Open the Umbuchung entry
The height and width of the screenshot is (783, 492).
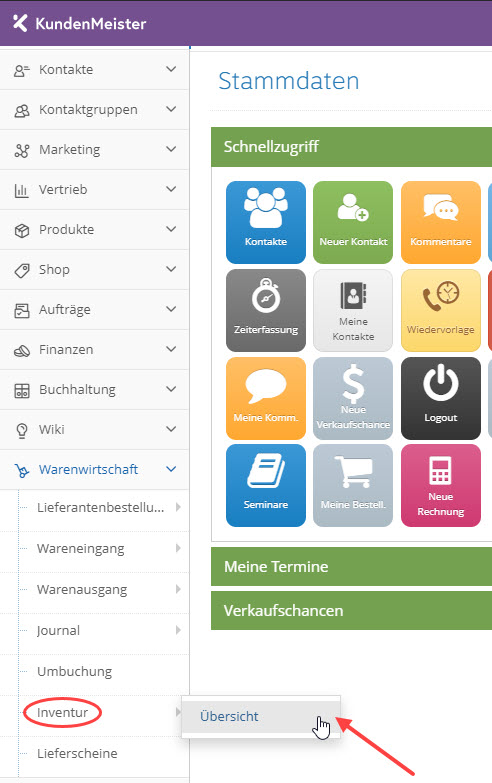click(74, 671)
